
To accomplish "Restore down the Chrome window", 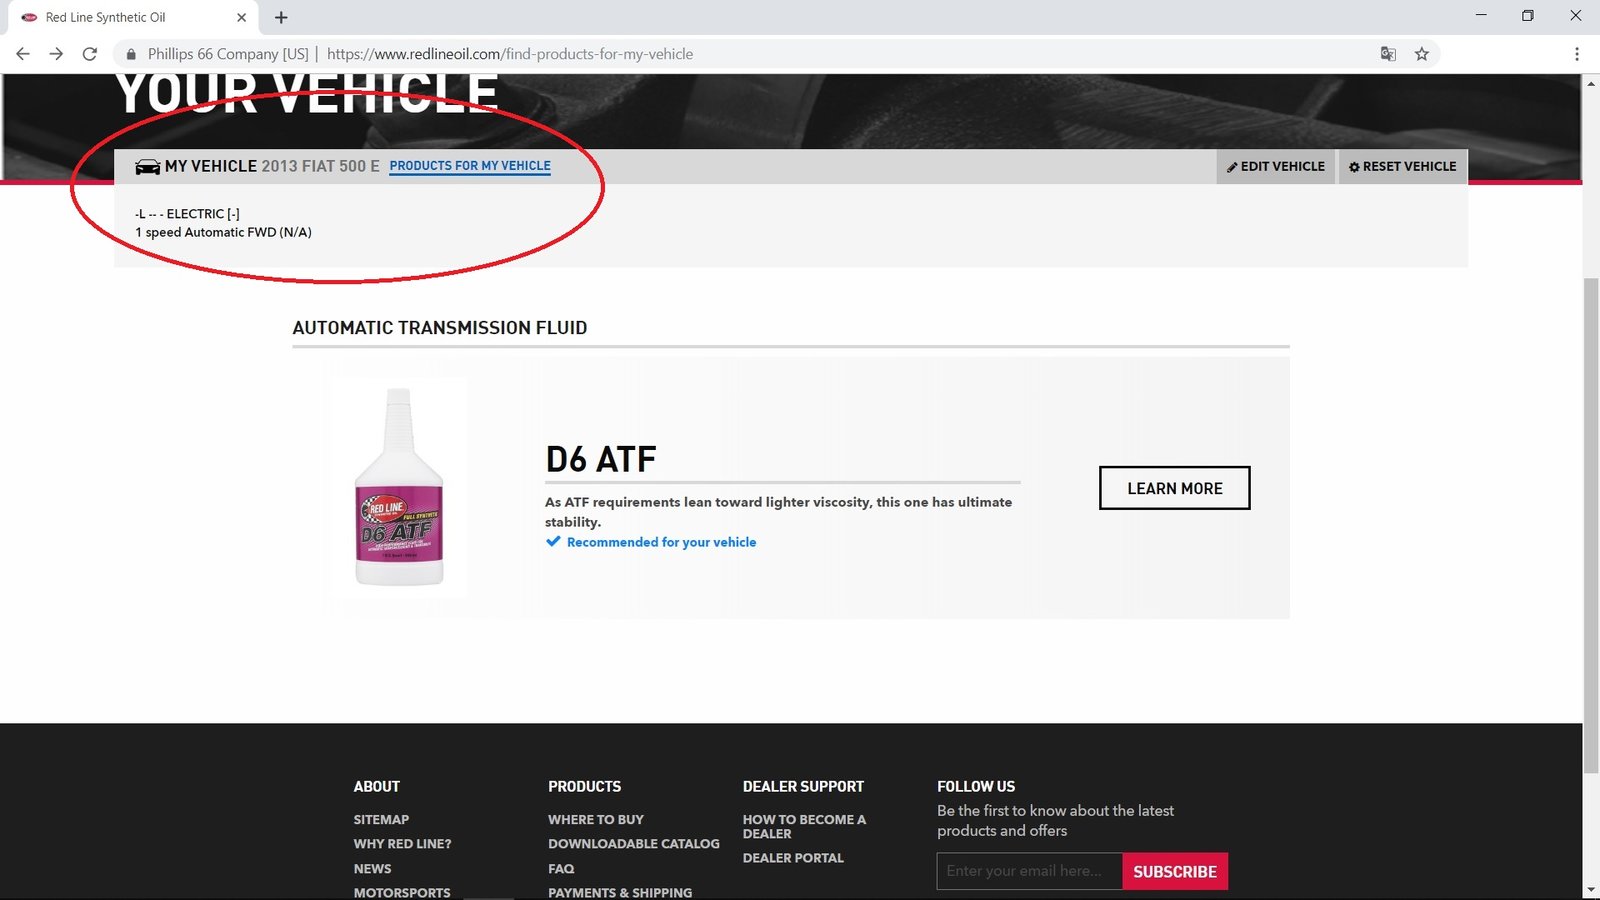I will [x=1527, y=16].
